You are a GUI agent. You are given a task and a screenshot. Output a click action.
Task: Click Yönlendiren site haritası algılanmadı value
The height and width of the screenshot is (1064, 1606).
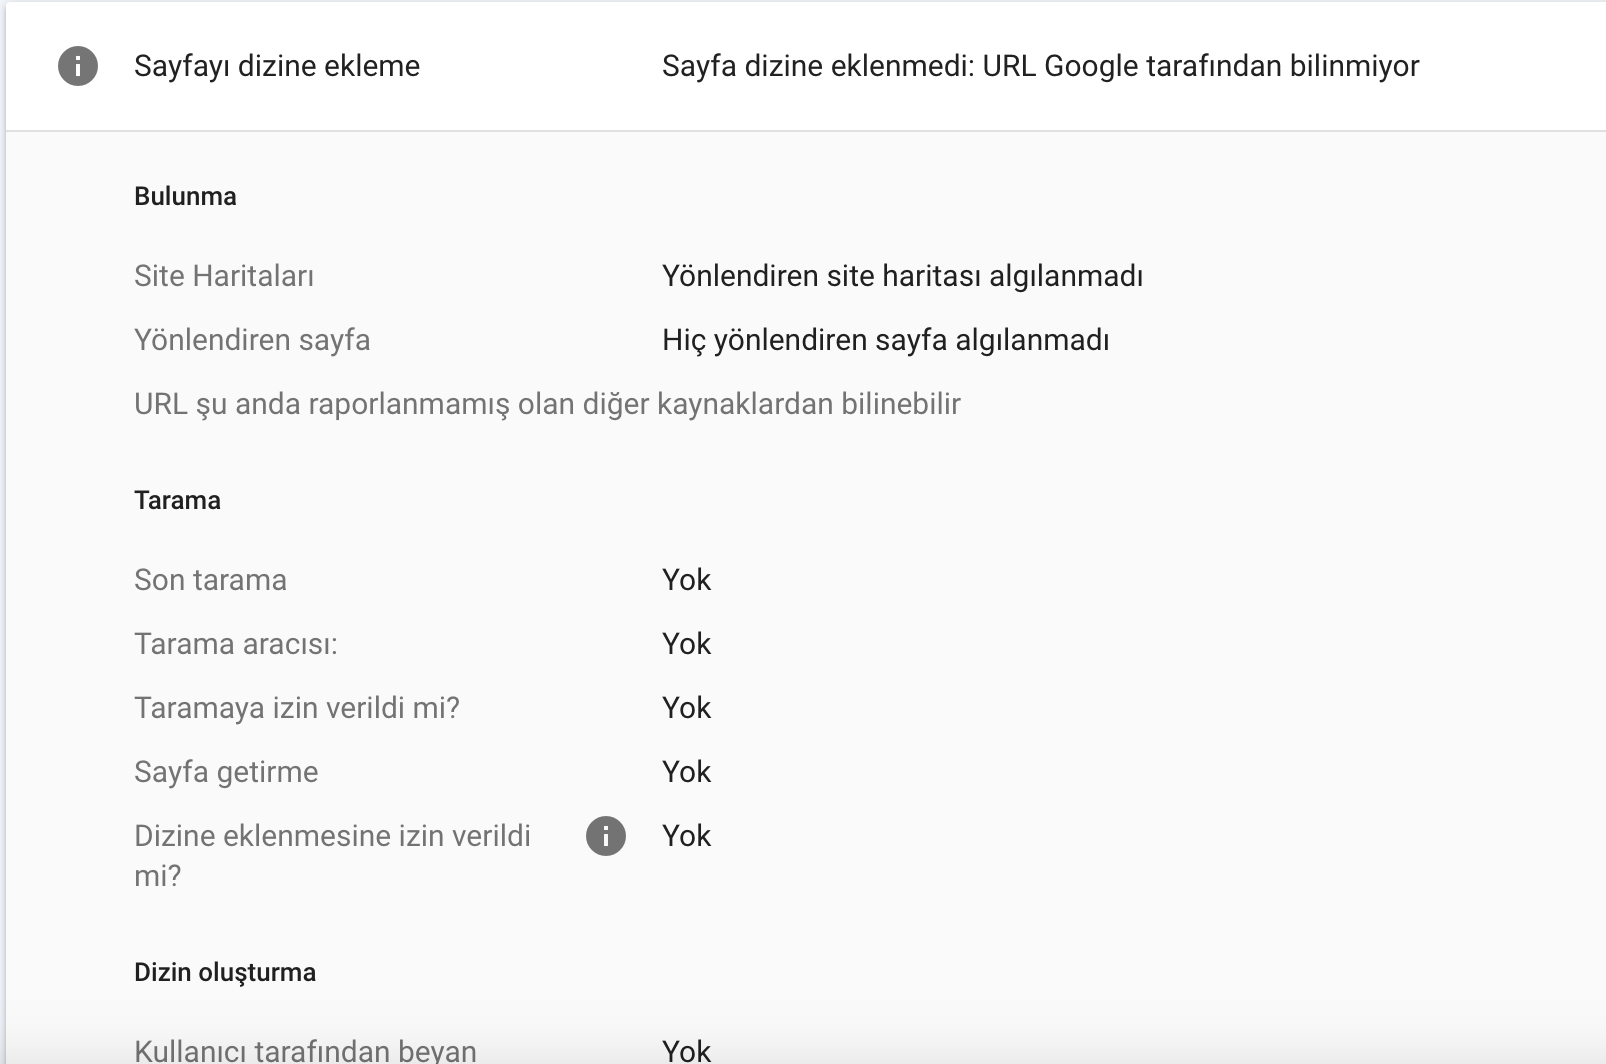point(902,276)
